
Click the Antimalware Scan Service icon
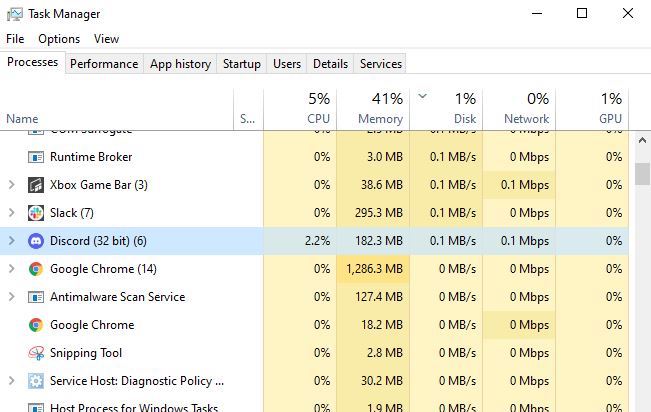(36, 297)
